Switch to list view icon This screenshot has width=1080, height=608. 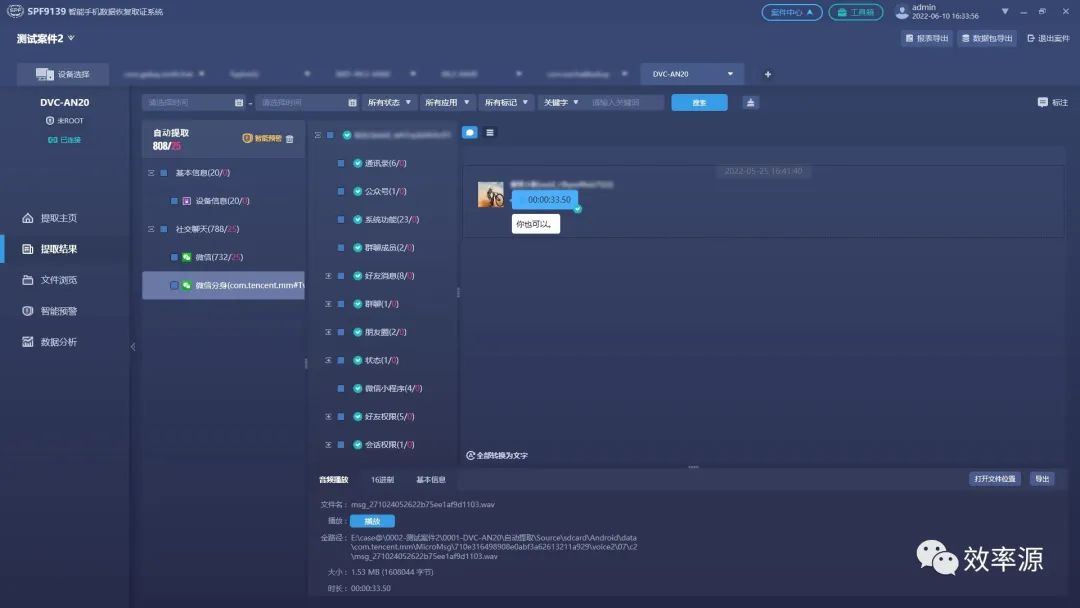(x=490, y=132)
